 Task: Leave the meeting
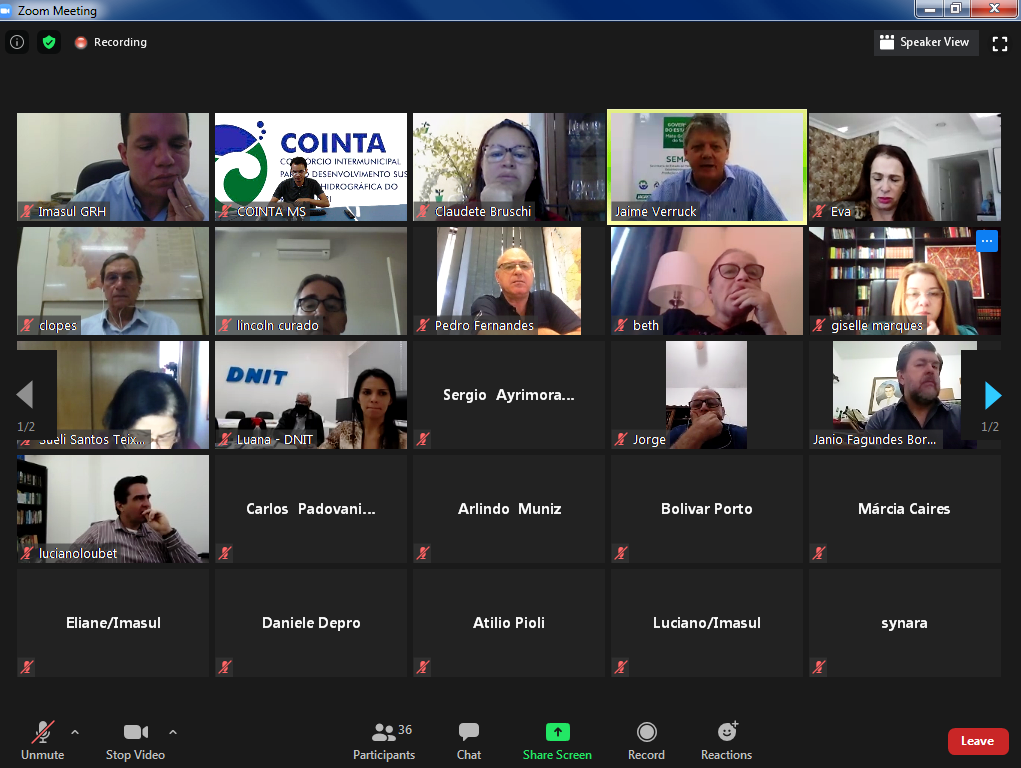(977, 741)
